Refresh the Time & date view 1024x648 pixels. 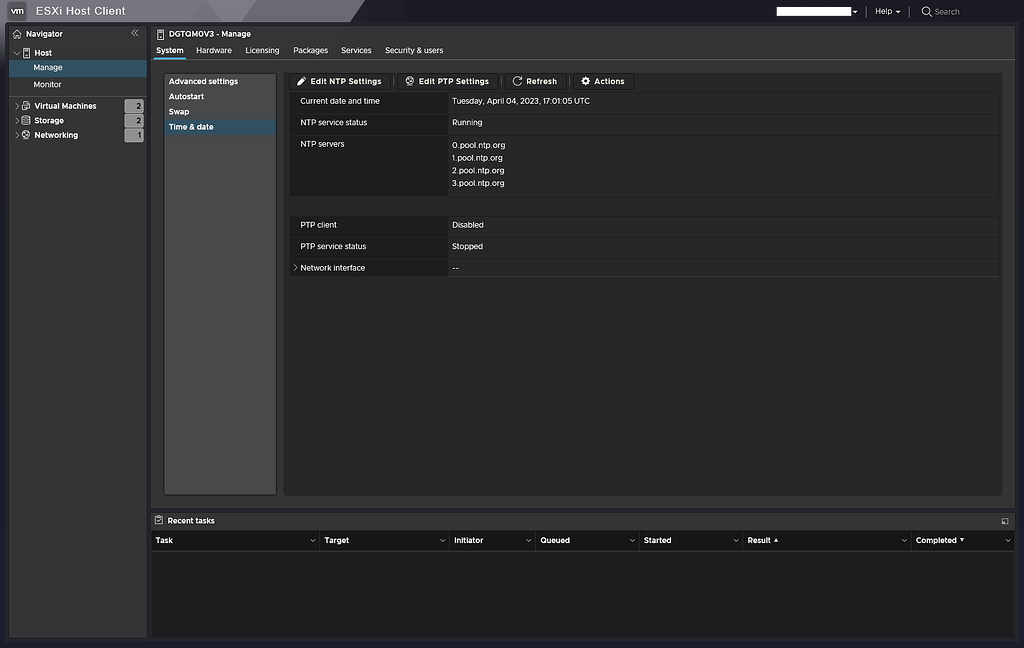[x=535, y=81]
